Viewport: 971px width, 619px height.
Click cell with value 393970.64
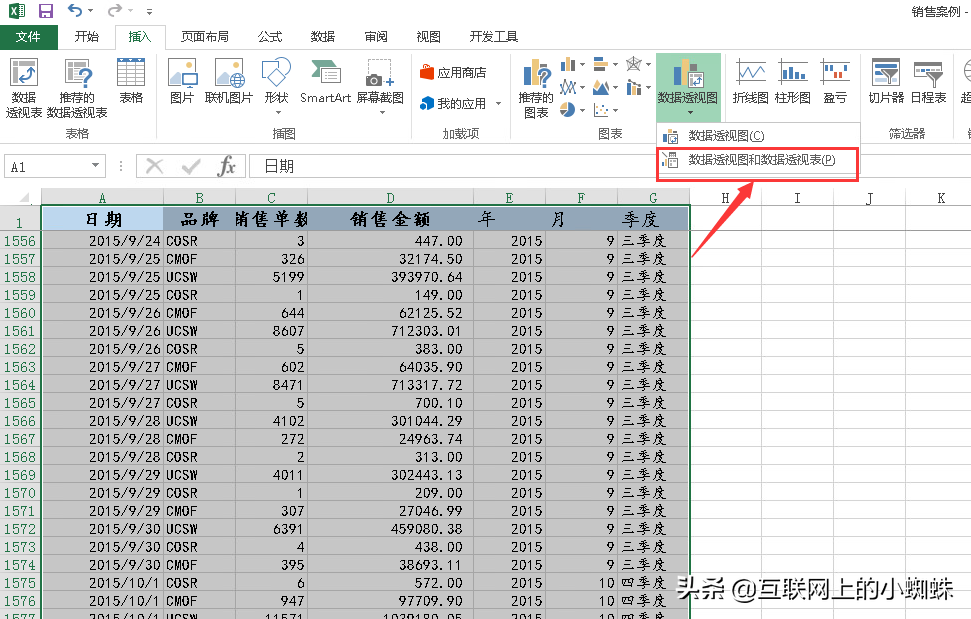[390, 277]
